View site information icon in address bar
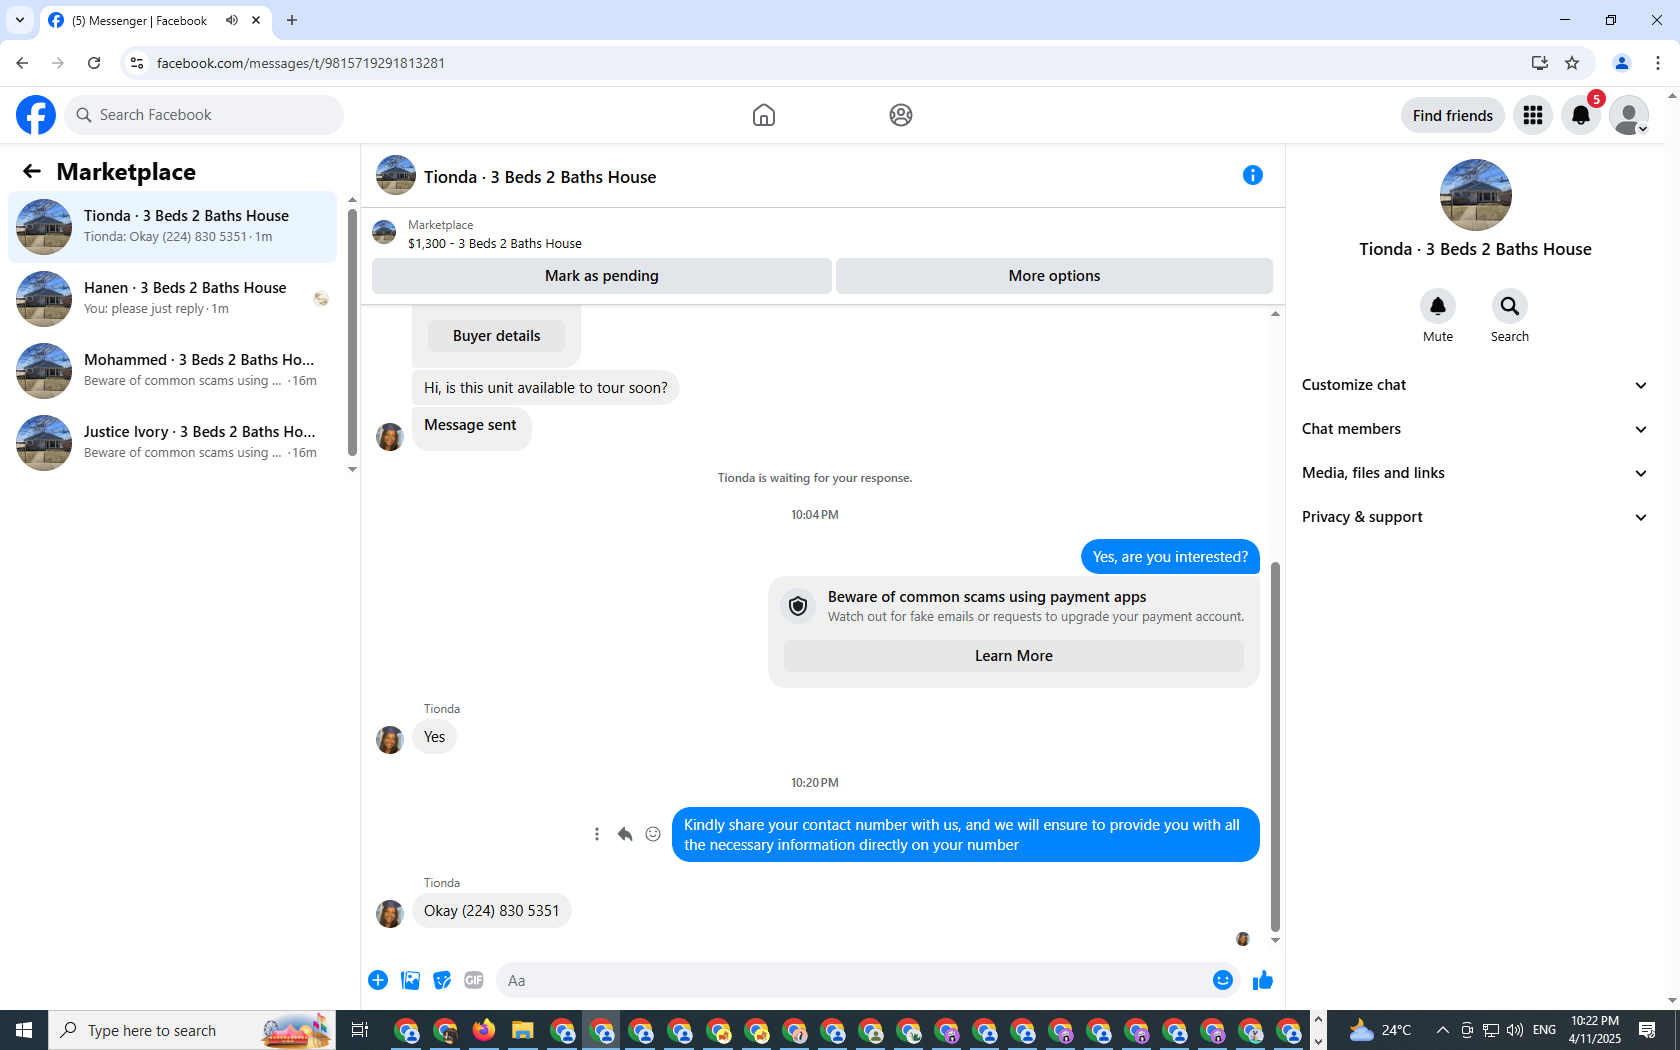 coord(137,63)
